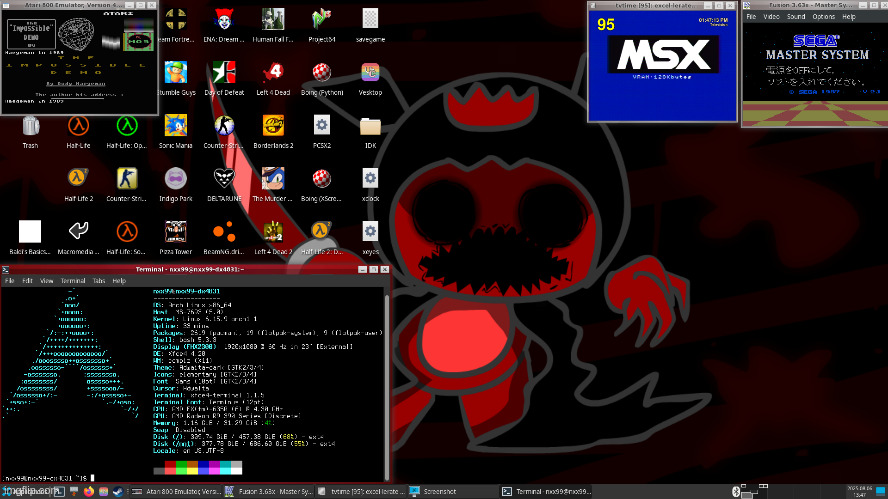
Task: Launch the Left 4 Dead 2 icon
Action: pyautogui.click(x=273, y=232)
